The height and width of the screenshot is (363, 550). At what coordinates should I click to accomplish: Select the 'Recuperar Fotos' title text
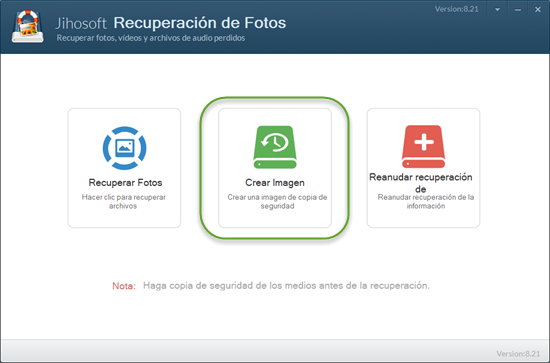(x=125, y=183)
